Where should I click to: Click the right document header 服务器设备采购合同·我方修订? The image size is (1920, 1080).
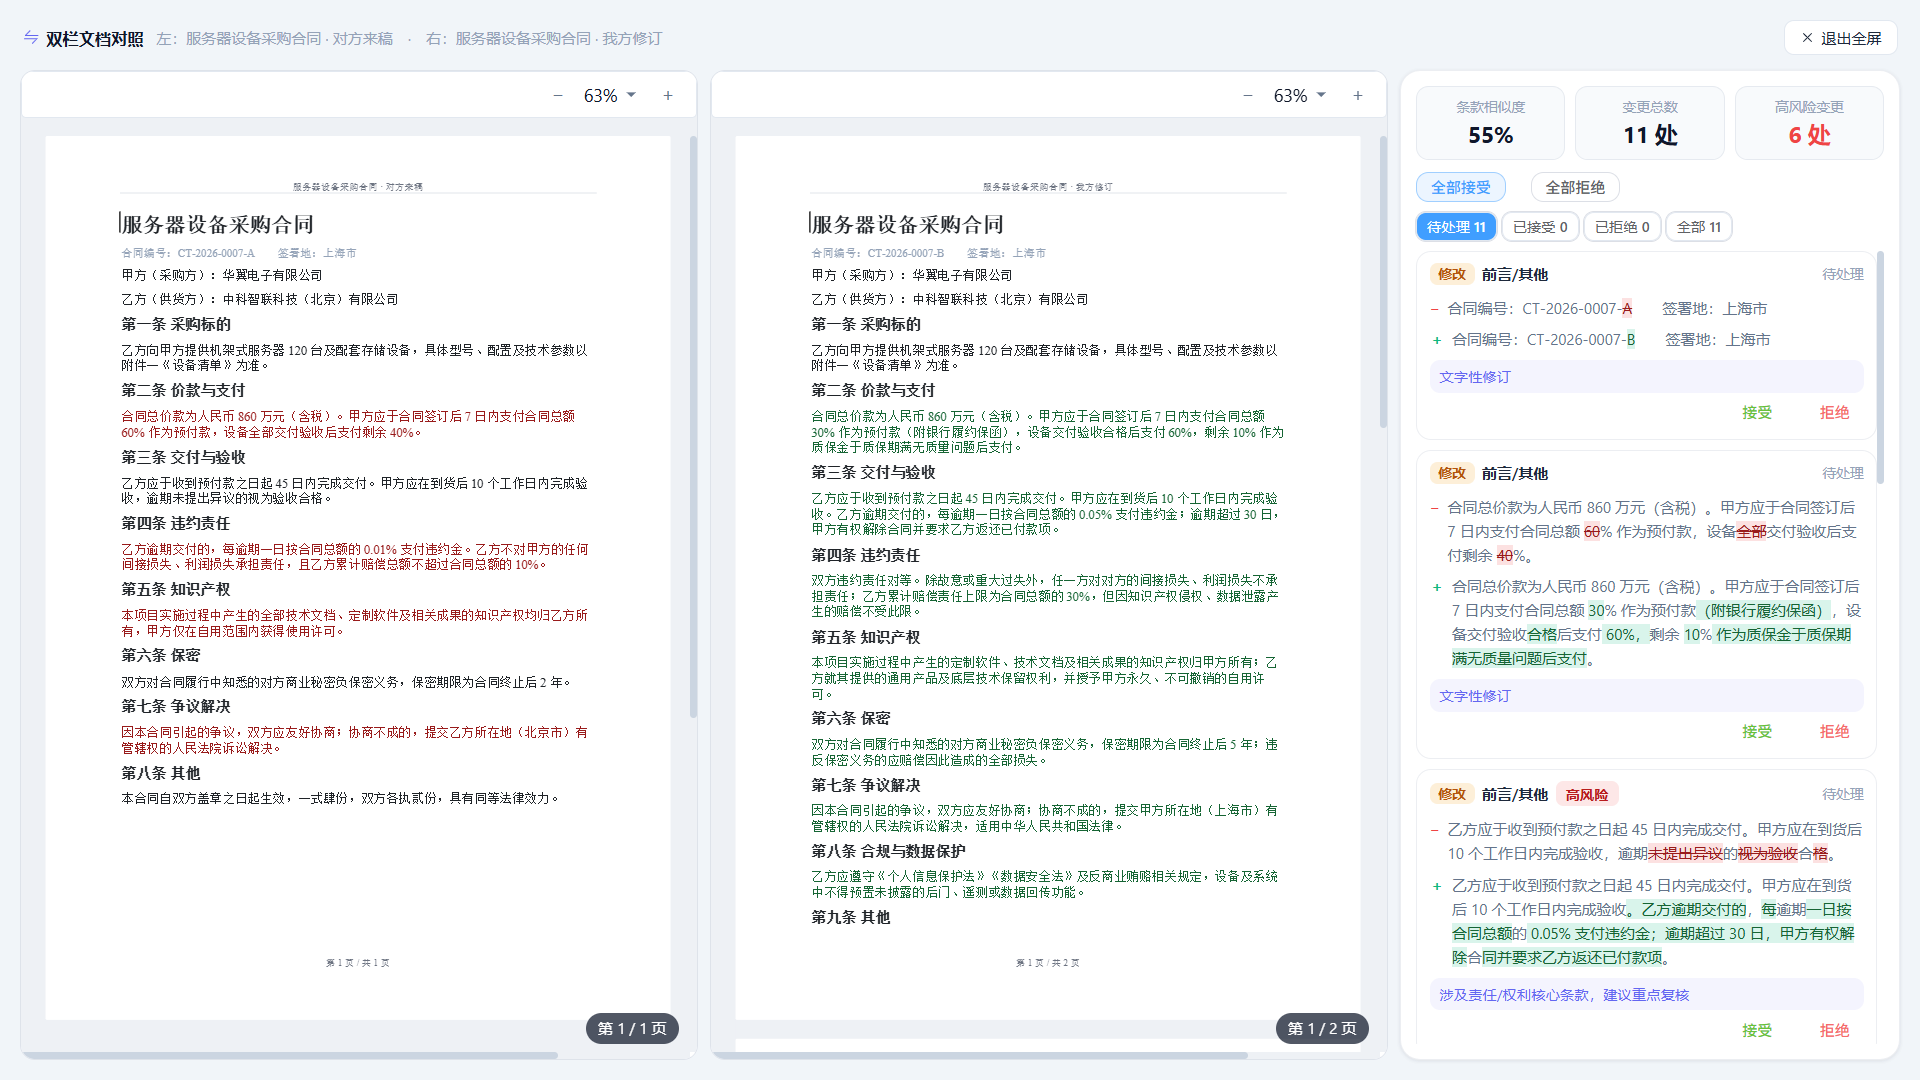(x=1047, y=187)
